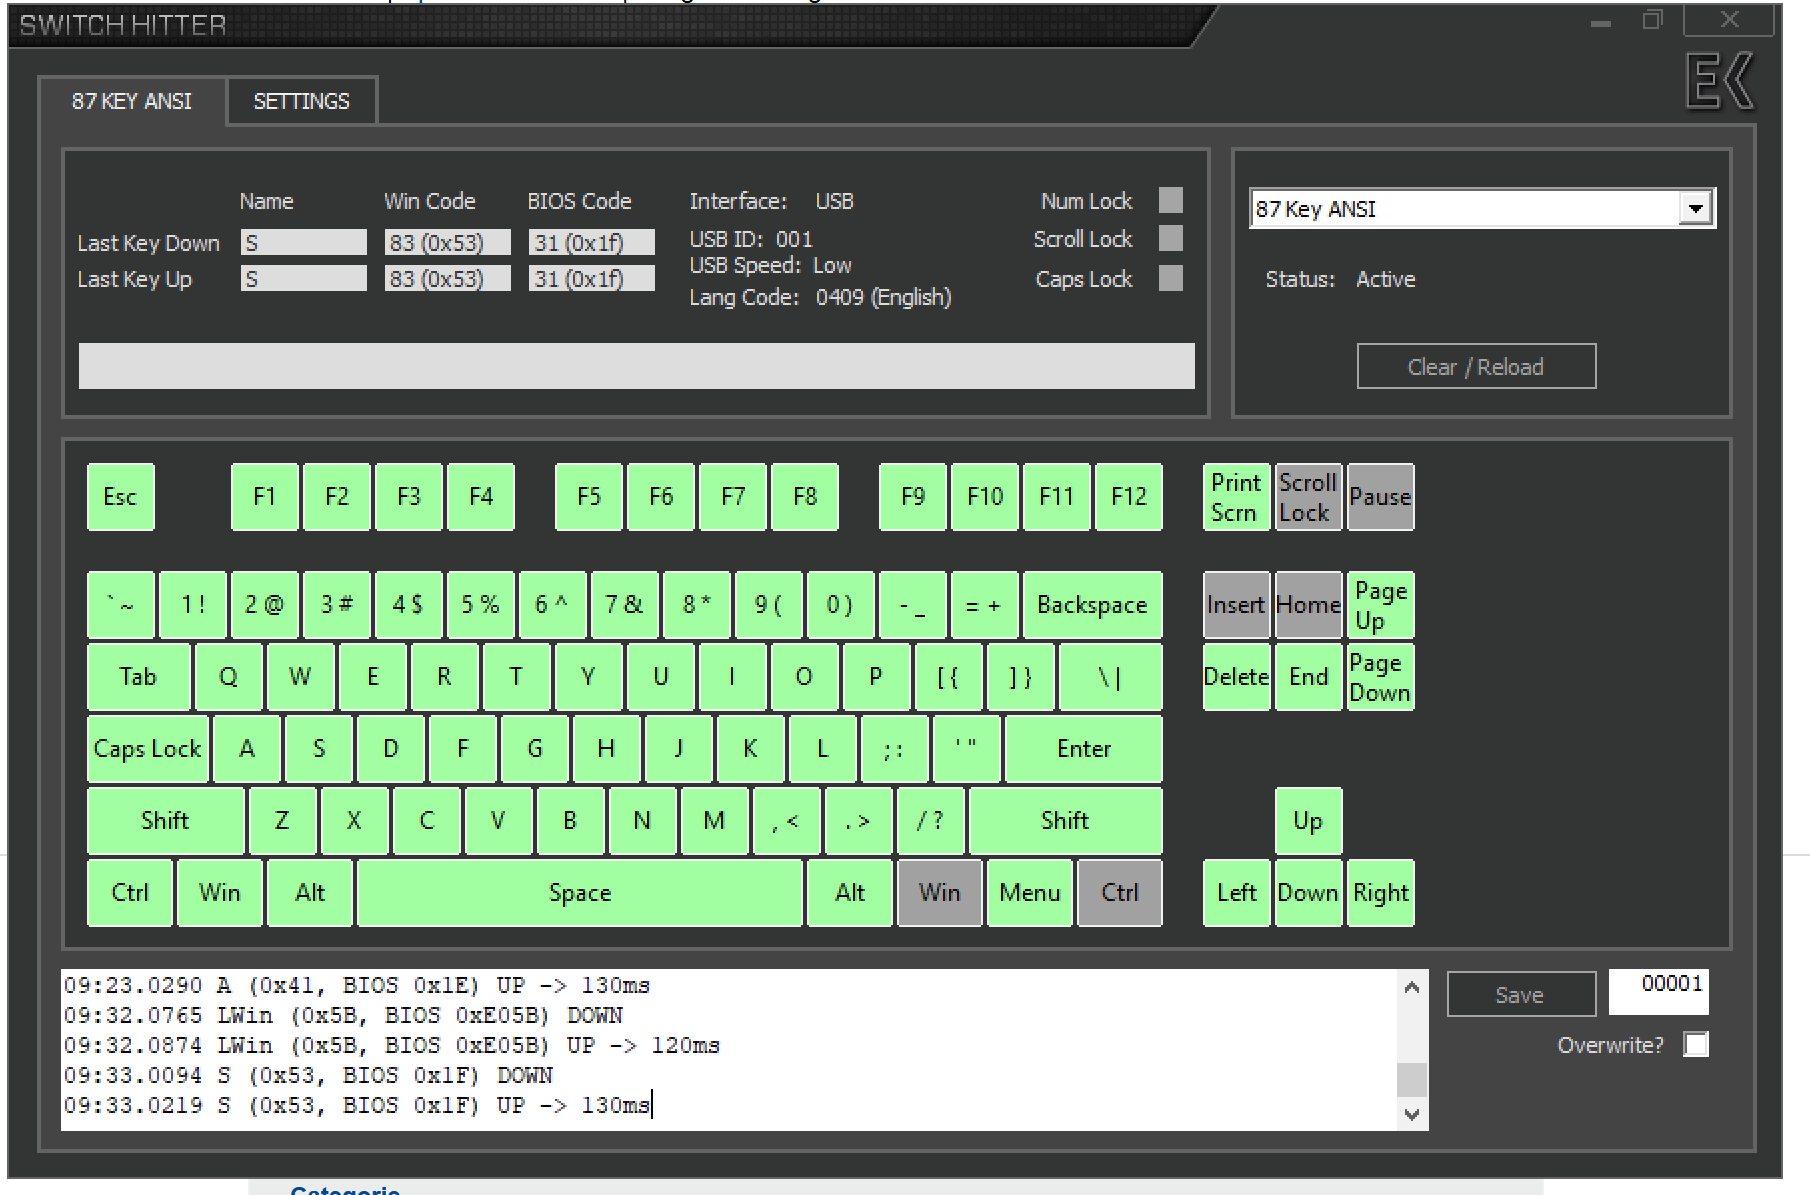This screenshot has height=1195, width=1810.
Task: Click the Menu key
Action: (1030, 893)
